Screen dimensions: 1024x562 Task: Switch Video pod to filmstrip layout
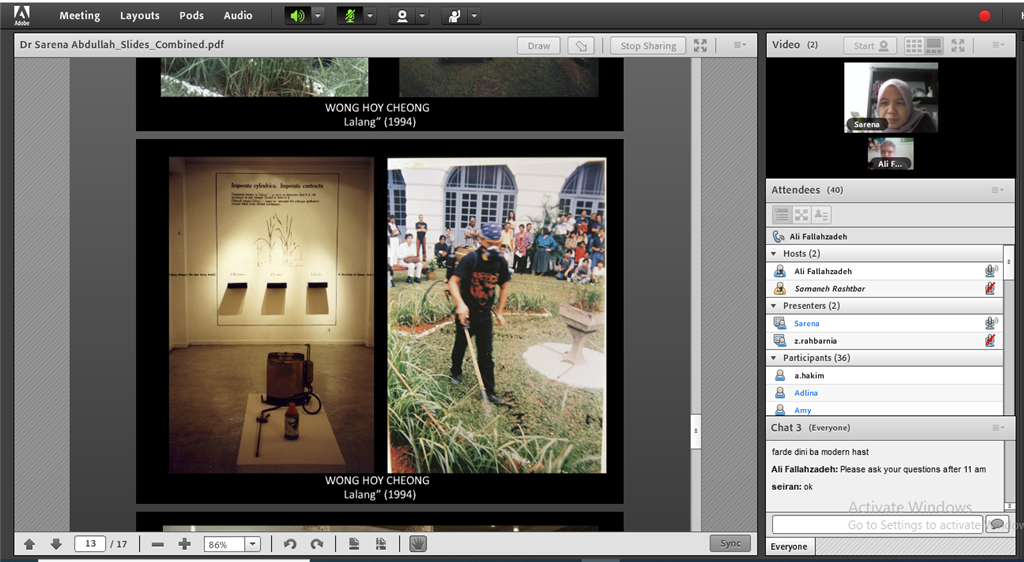tap(934, 46)
